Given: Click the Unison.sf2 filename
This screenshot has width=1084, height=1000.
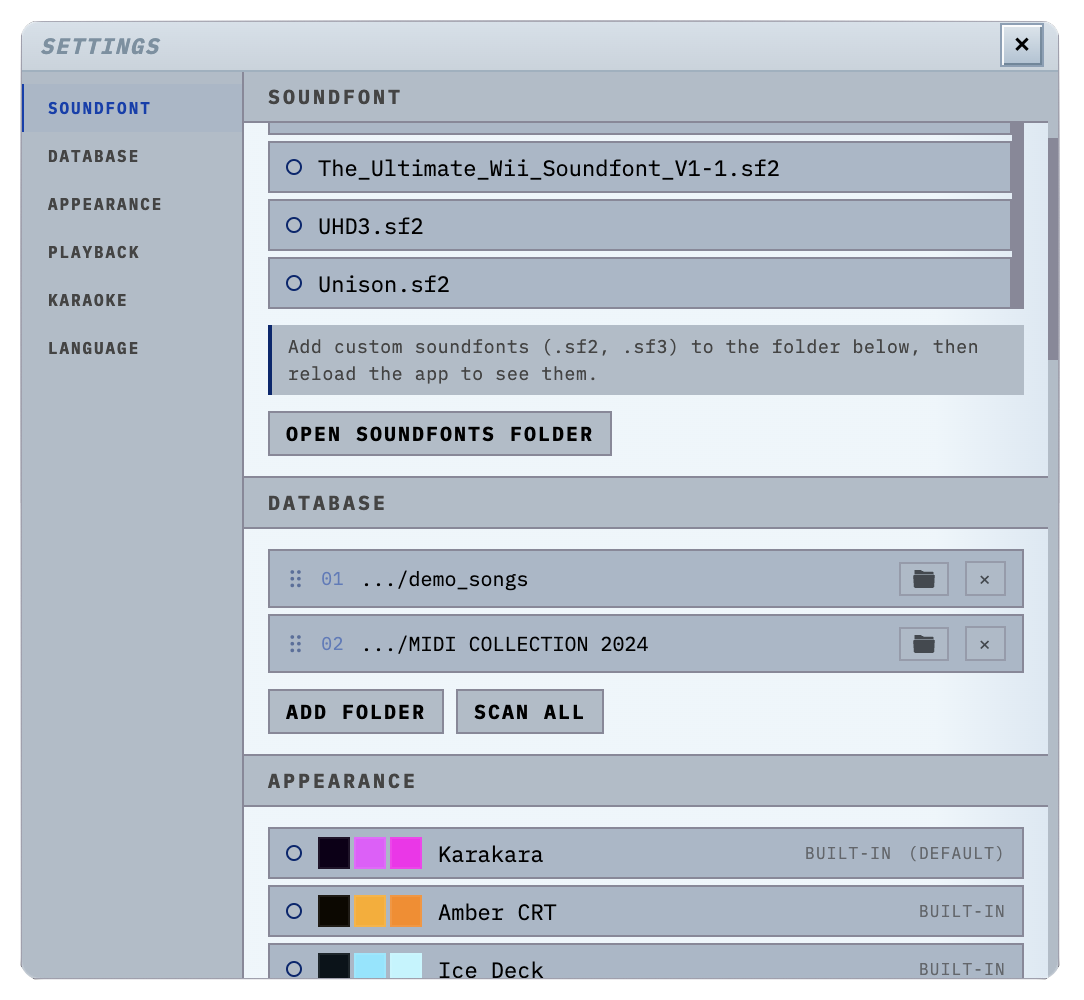Looking at the screenshot, I should coord(384,284).
